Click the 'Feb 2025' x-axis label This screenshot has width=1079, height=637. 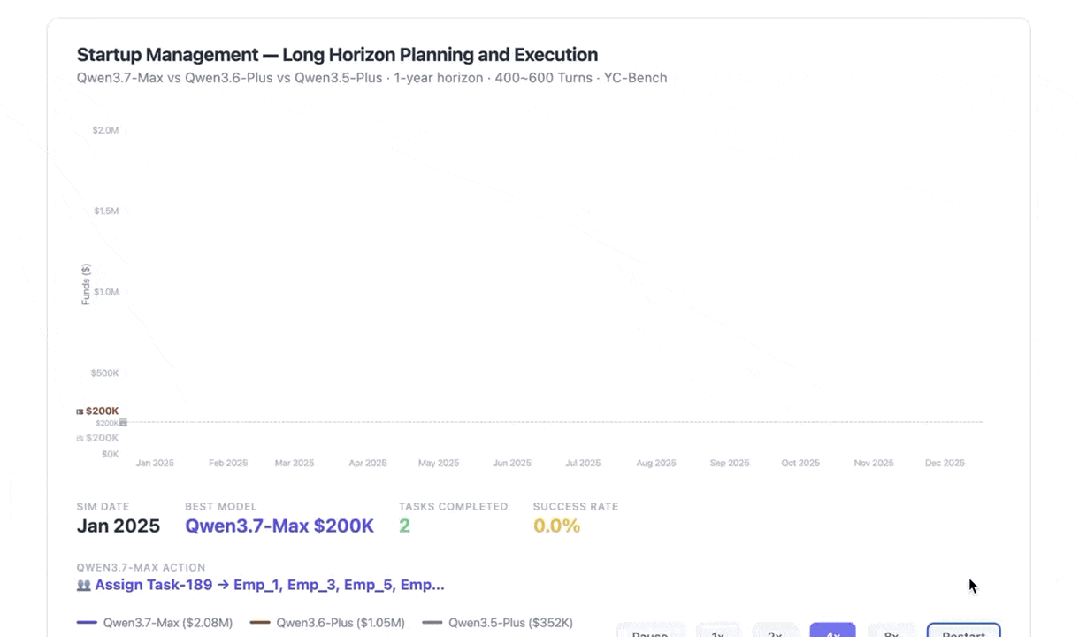tap(228, 463)
